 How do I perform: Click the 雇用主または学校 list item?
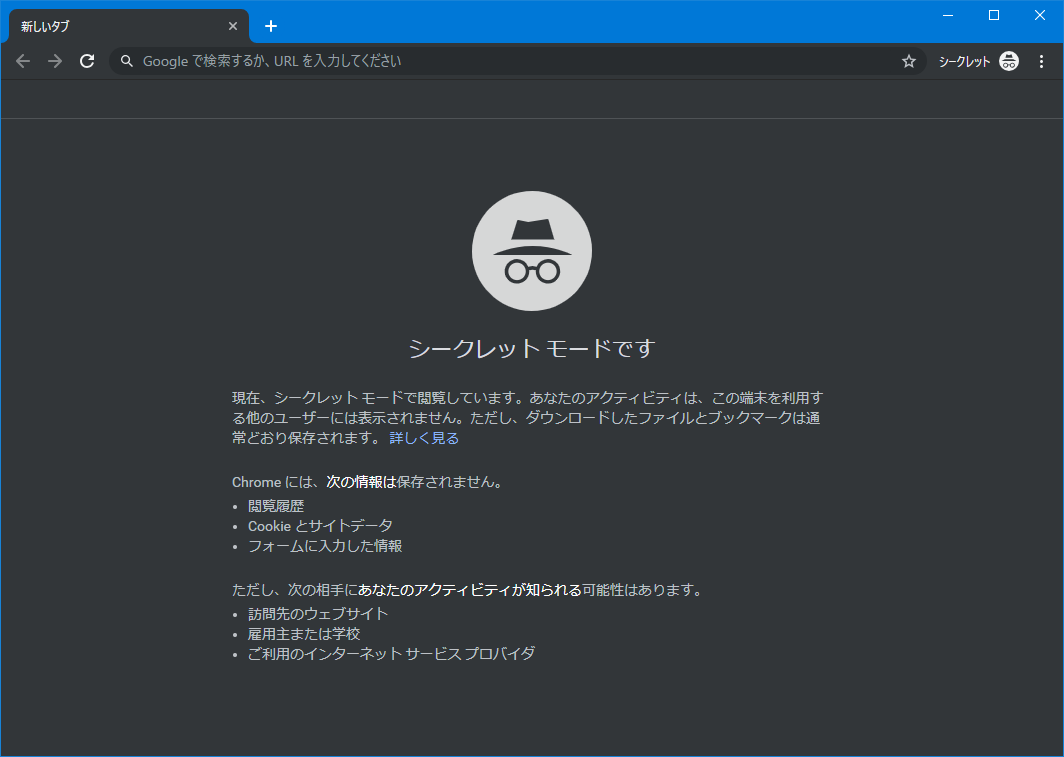(304, 634)
